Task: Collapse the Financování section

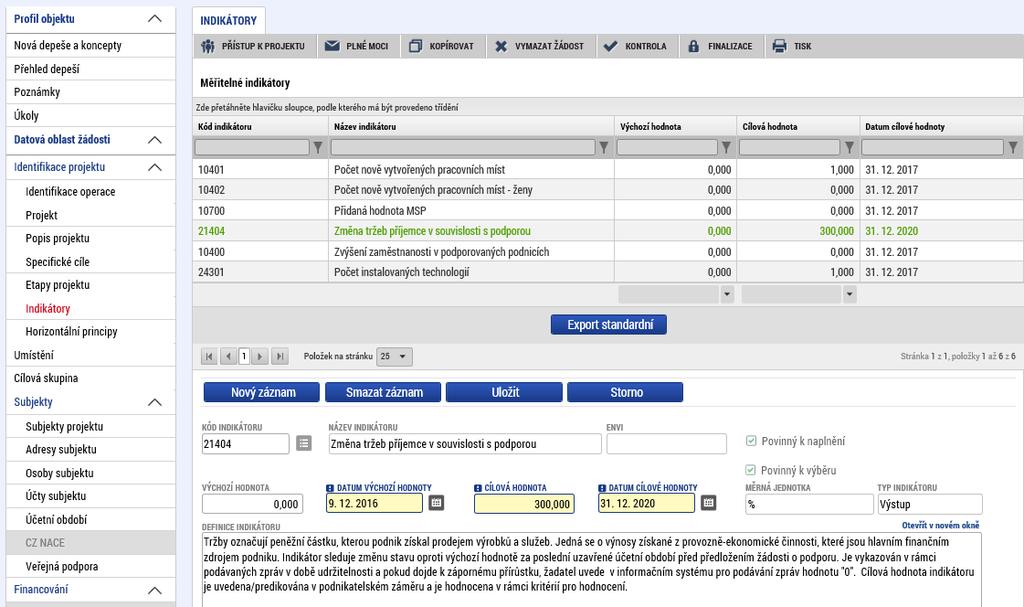Action: pyautogui.click(x=155, y=590)
